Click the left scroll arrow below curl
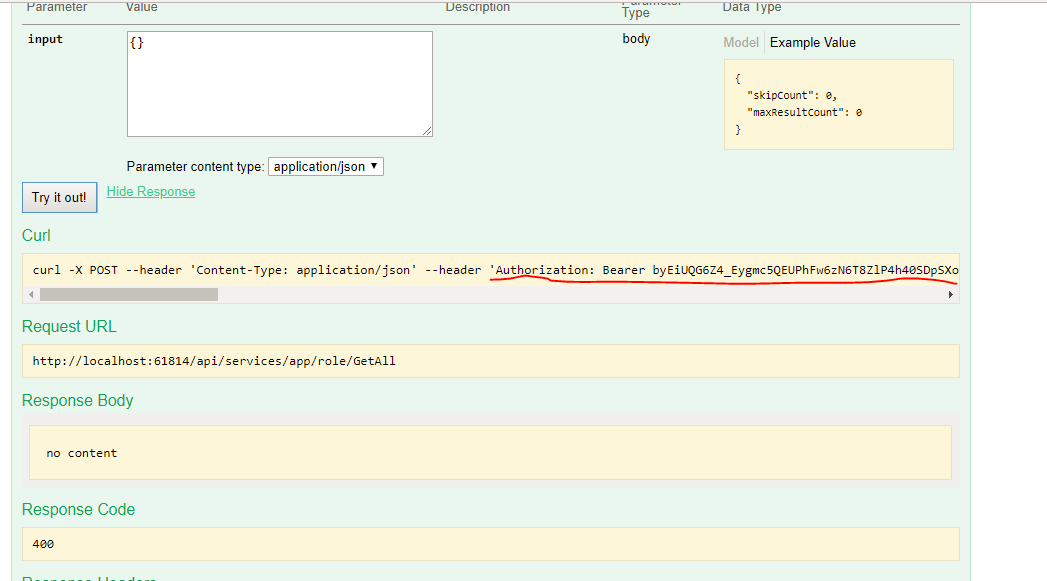The image size is (1047, 581). (x=31, y=293)
